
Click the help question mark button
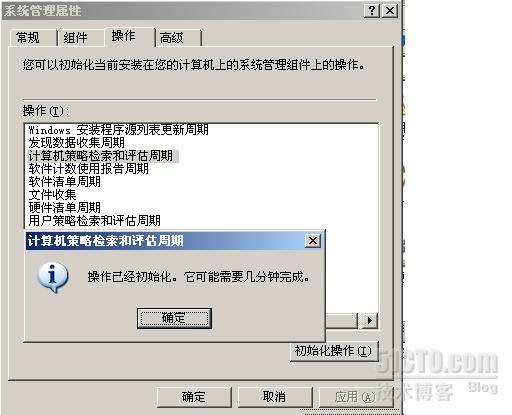[x=372, y=11]
